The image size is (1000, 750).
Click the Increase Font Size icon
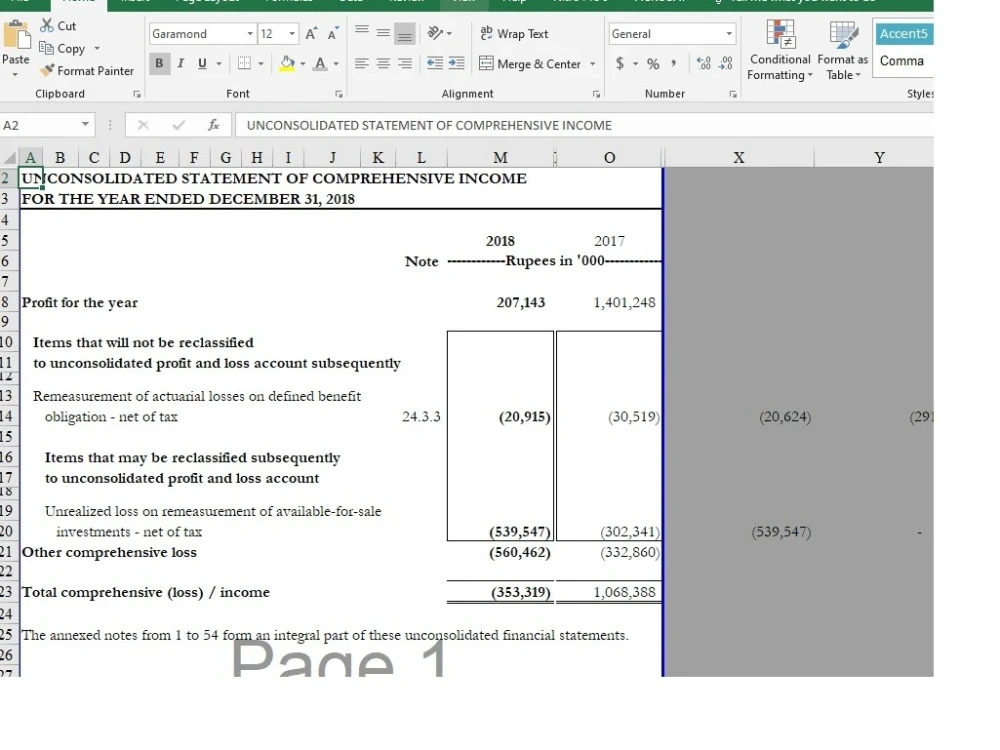pos(309,32)
